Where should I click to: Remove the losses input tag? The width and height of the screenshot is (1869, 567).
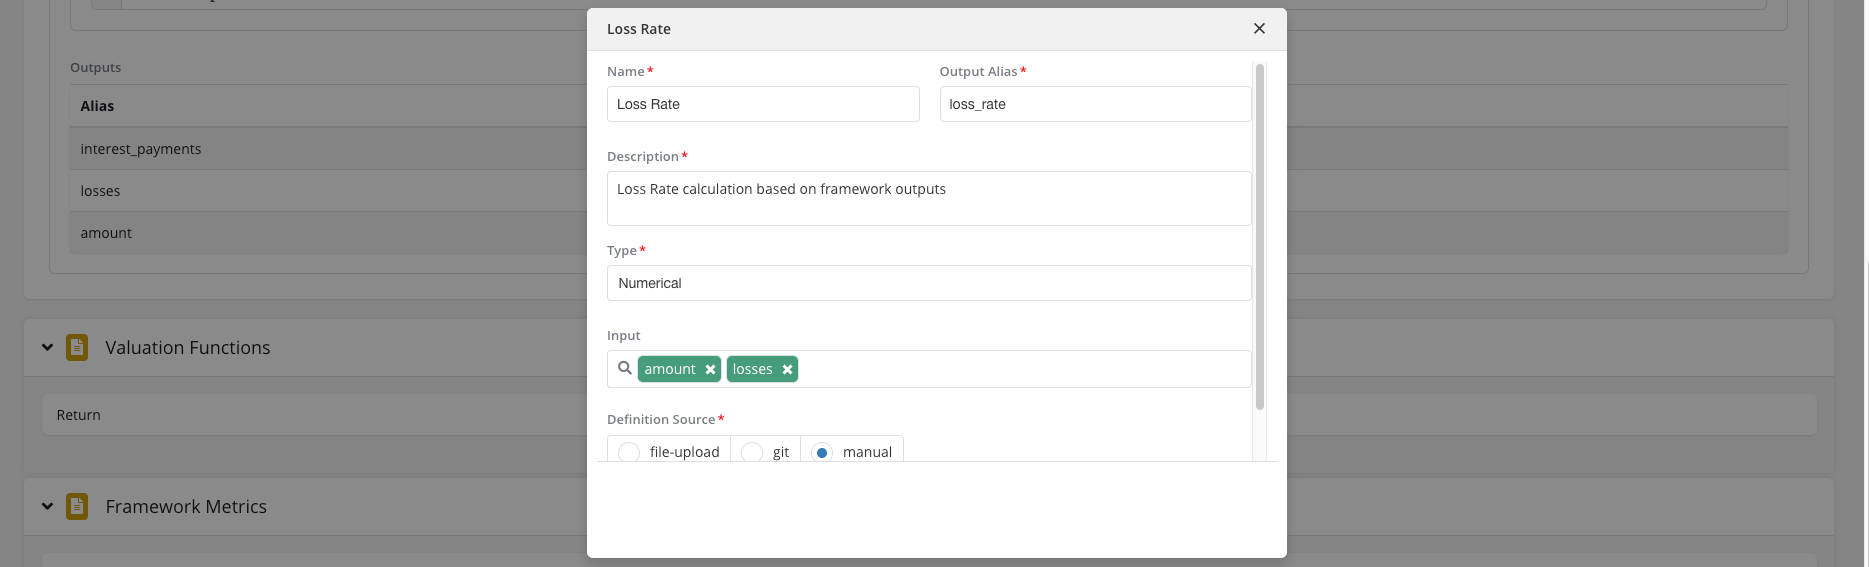coord(787,370)
